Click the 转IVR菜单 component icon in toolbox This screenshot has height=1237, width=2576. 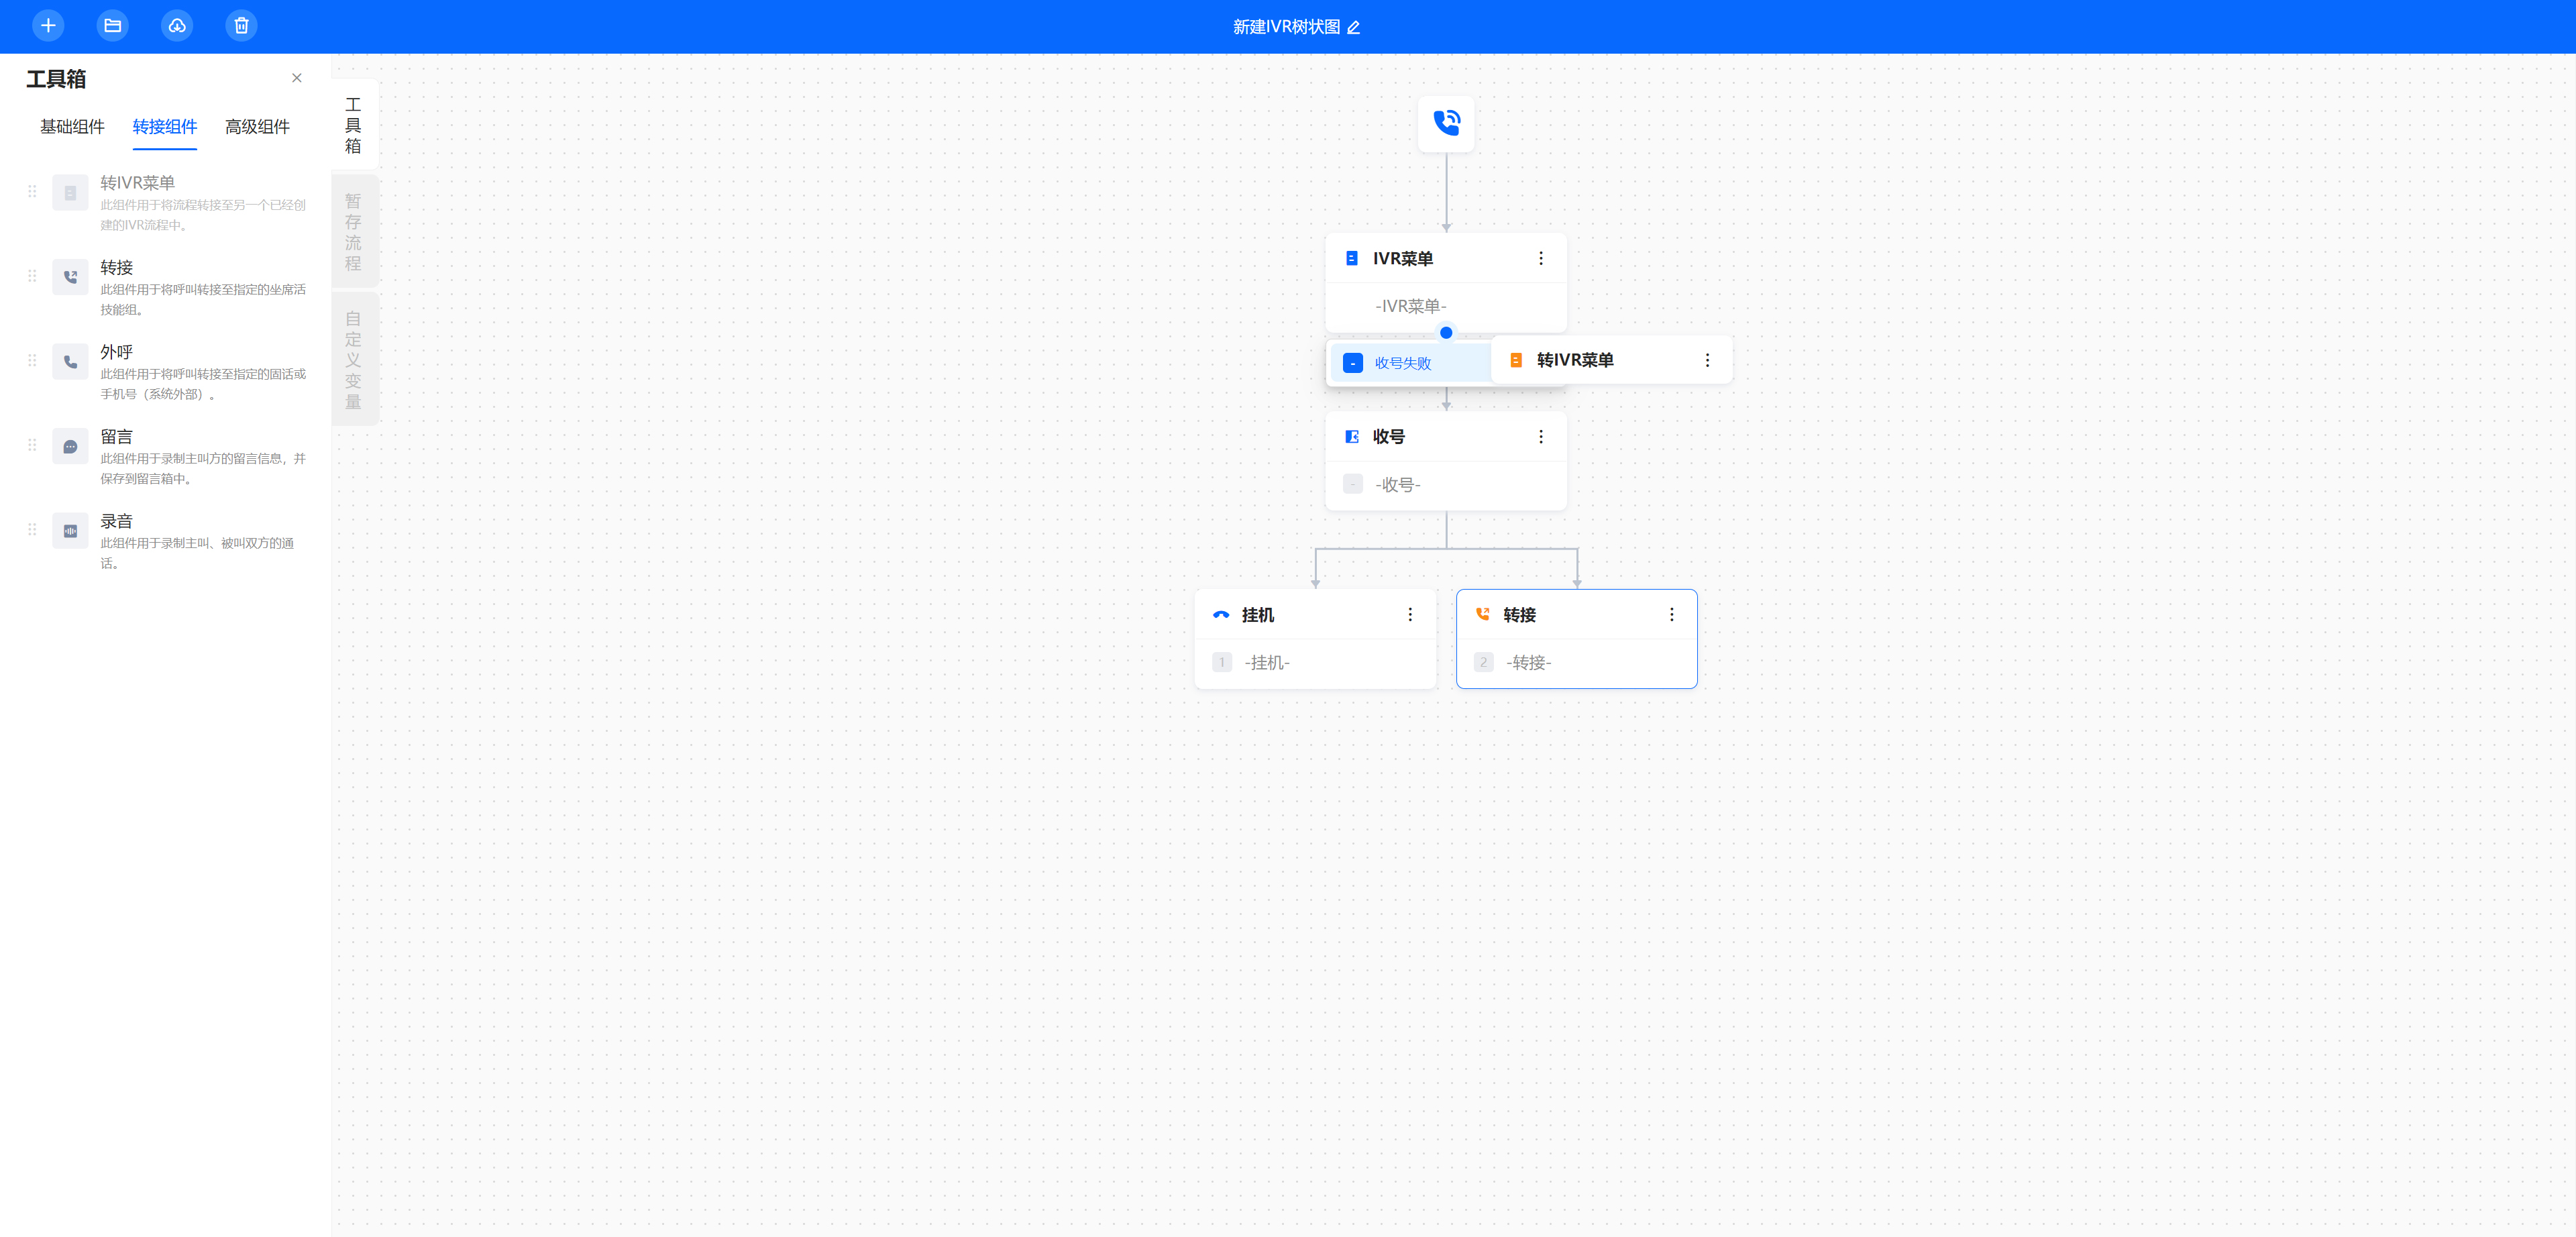click(70, 193)
